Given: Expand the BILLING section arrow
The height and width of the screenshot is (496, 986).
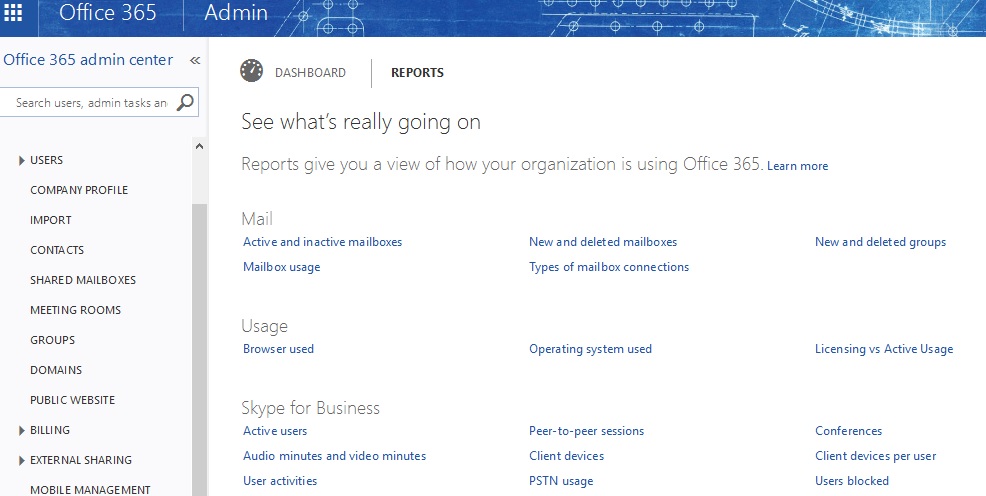Looking at the screenshot, I should [x=22, y=431].
